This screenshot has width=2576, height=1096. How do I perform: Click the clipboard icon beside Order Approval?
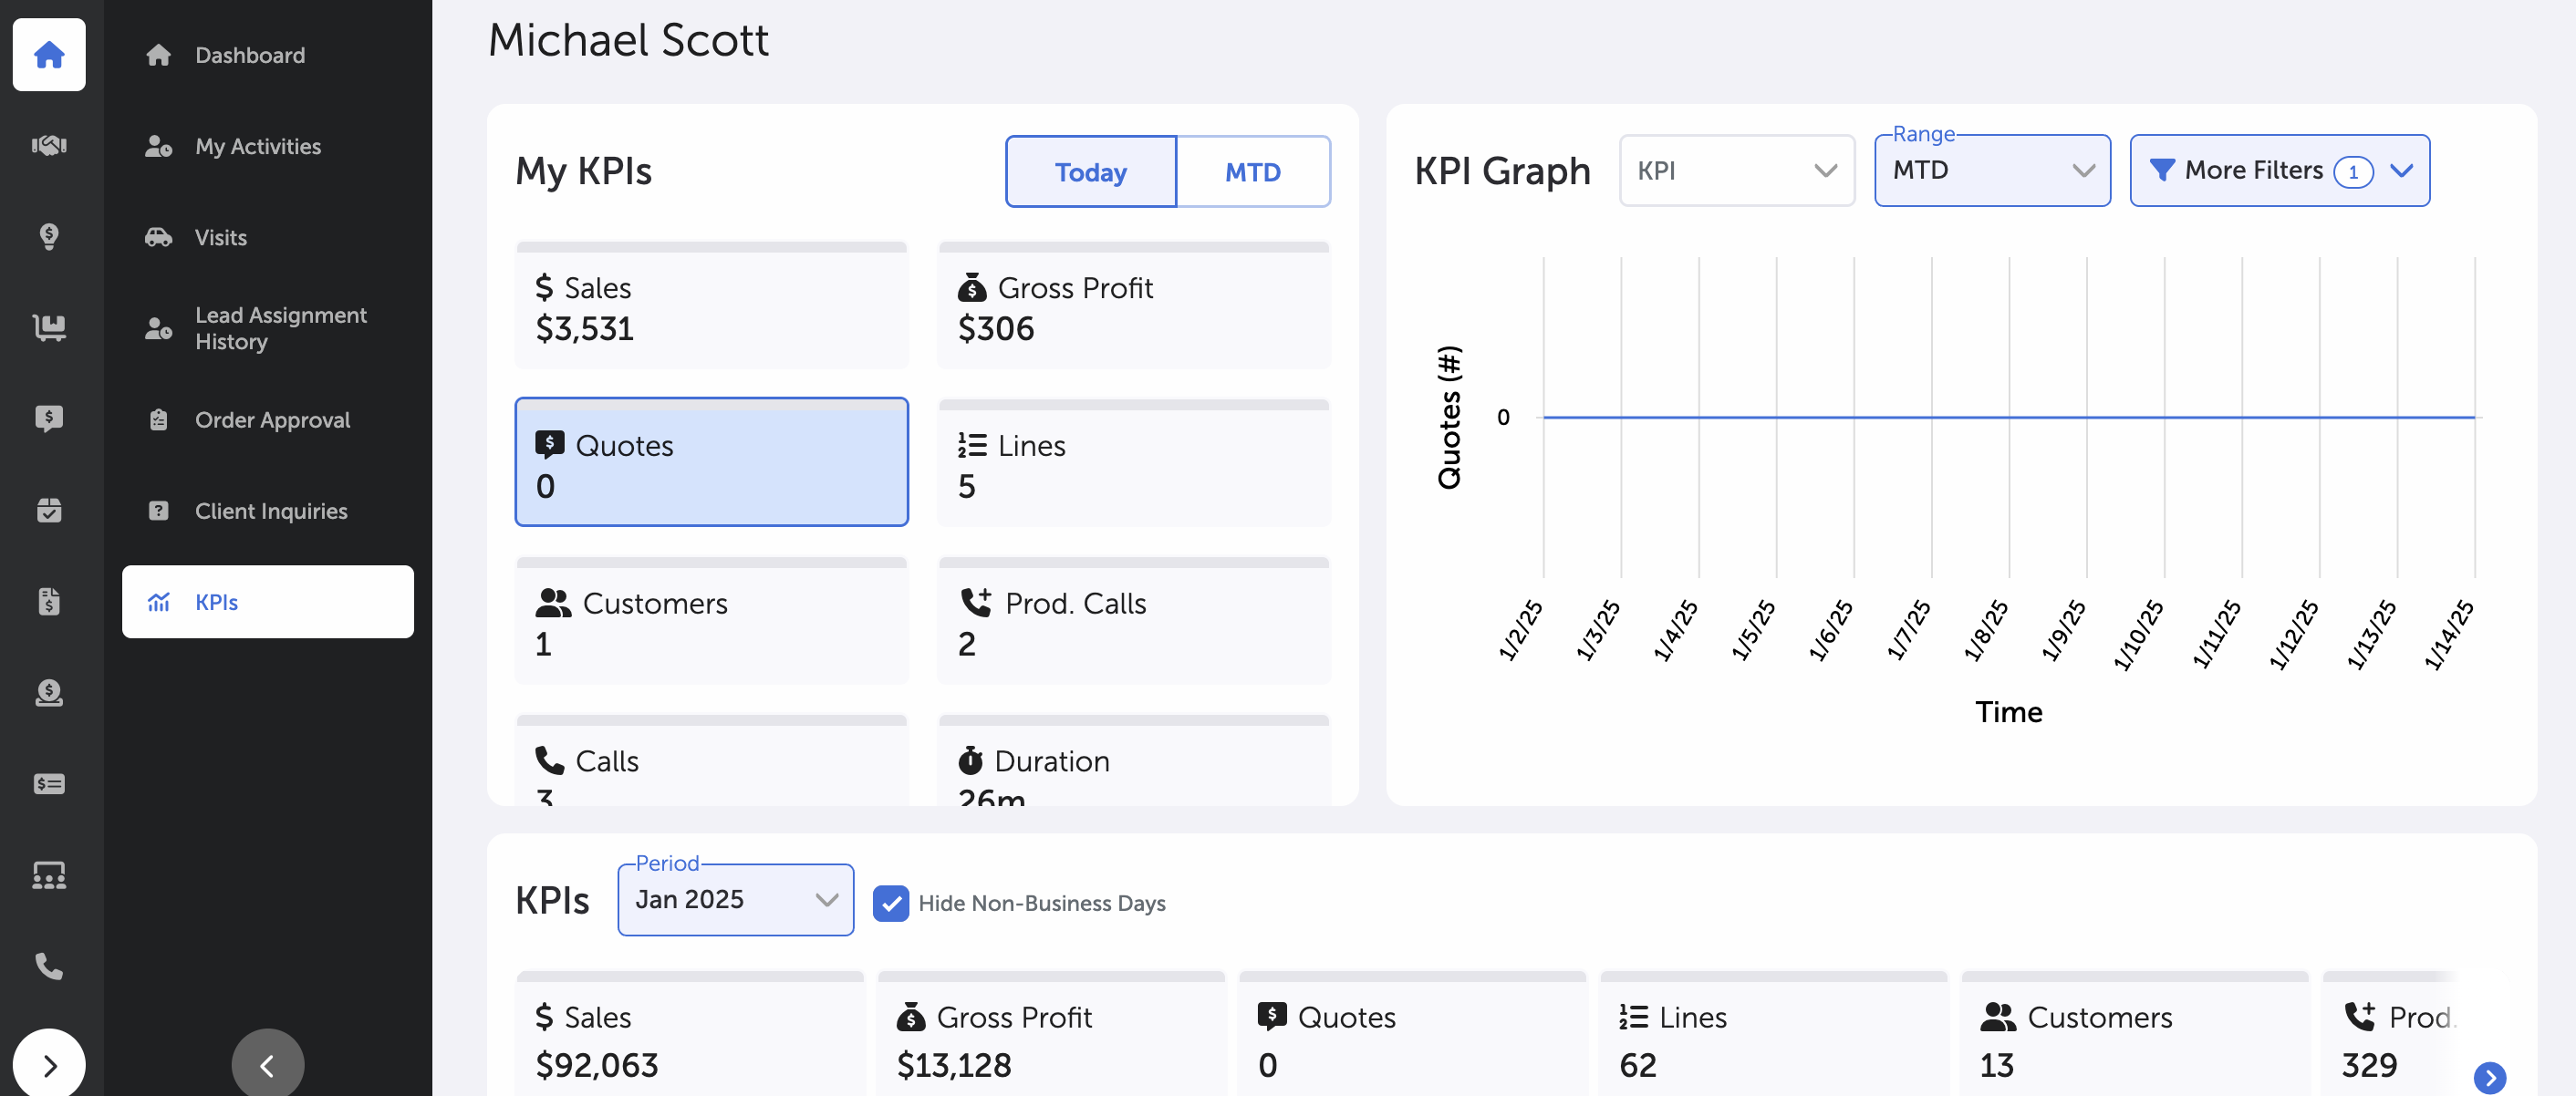(158, 420)
